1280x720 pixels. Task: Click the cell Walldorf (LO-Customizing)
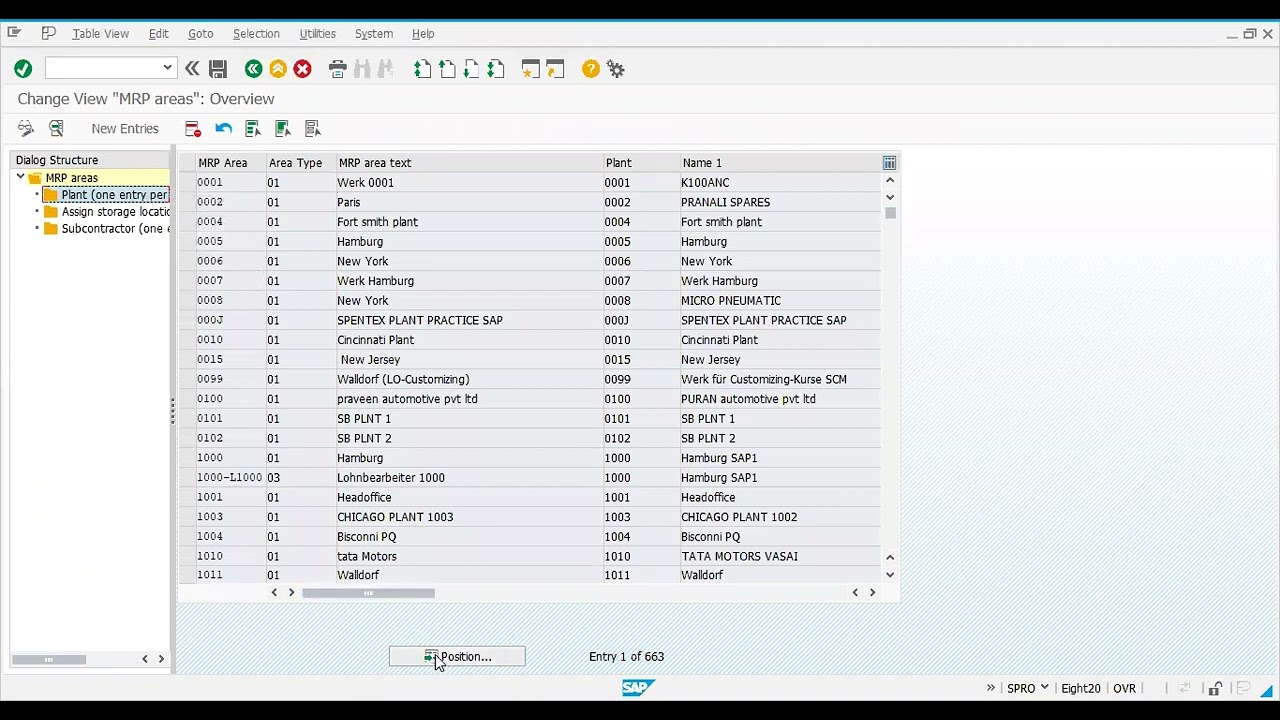(x=468, y=379)
